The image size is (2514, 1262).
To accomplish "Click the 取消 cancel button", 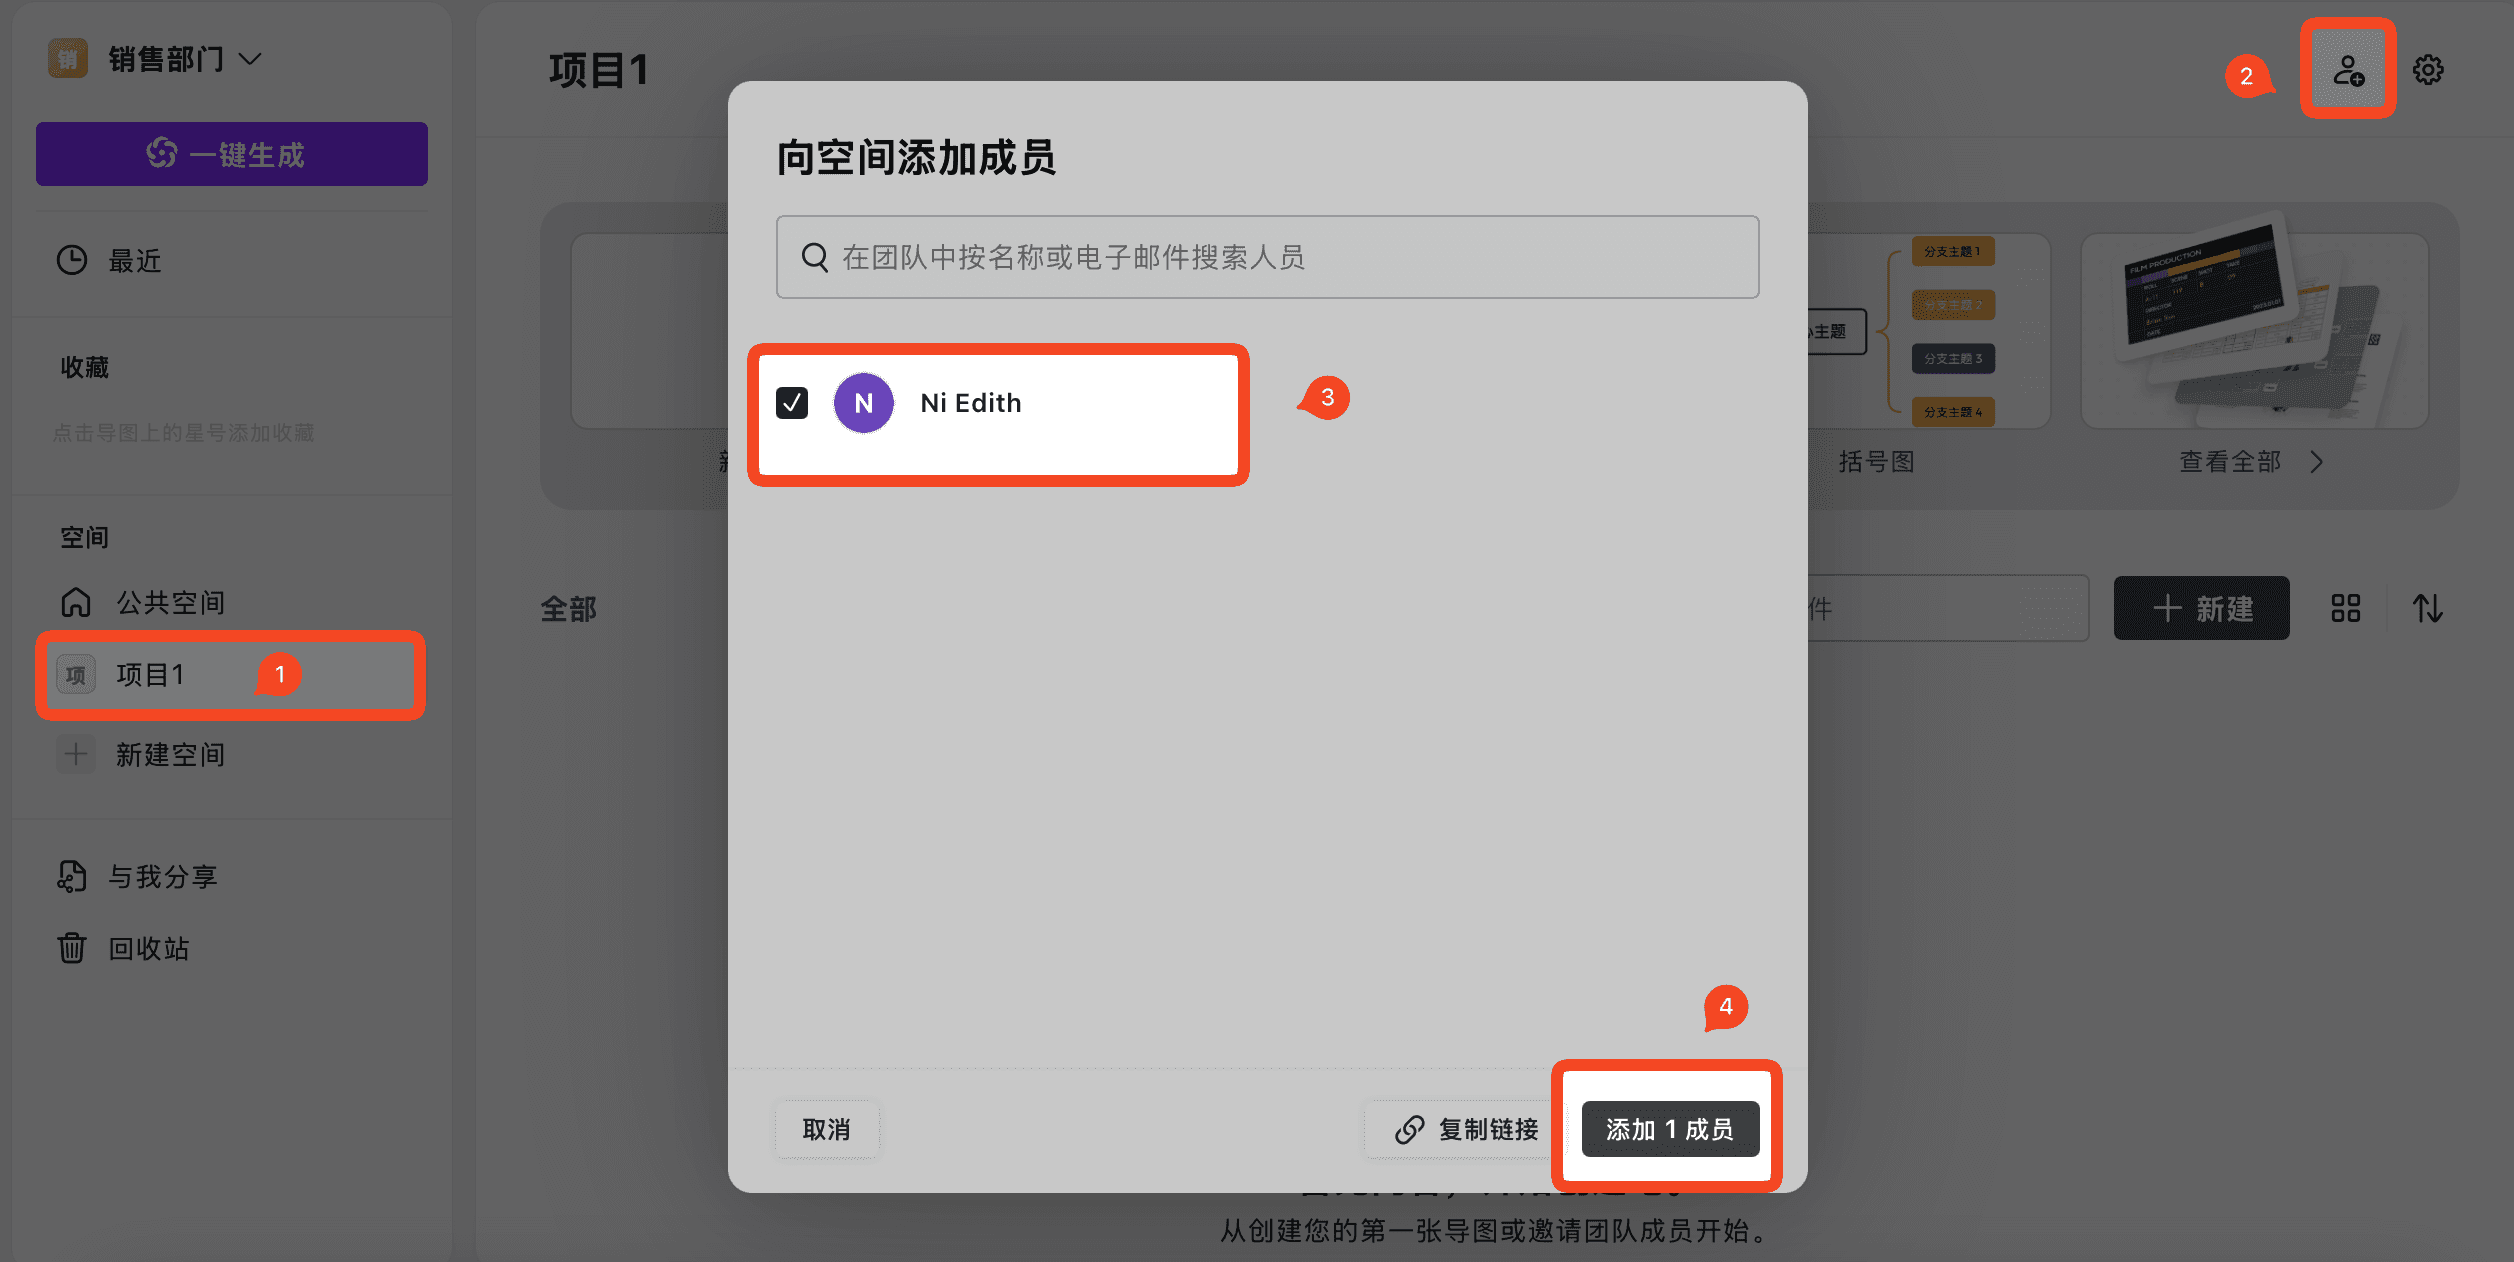I will click(826, 1129).
